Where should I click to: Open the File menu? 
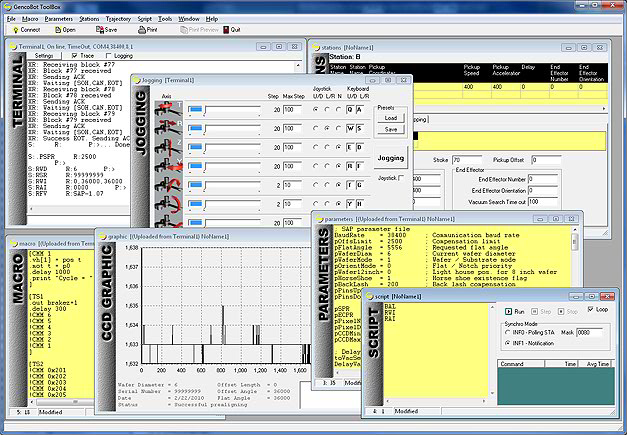[x=11, y=19]
